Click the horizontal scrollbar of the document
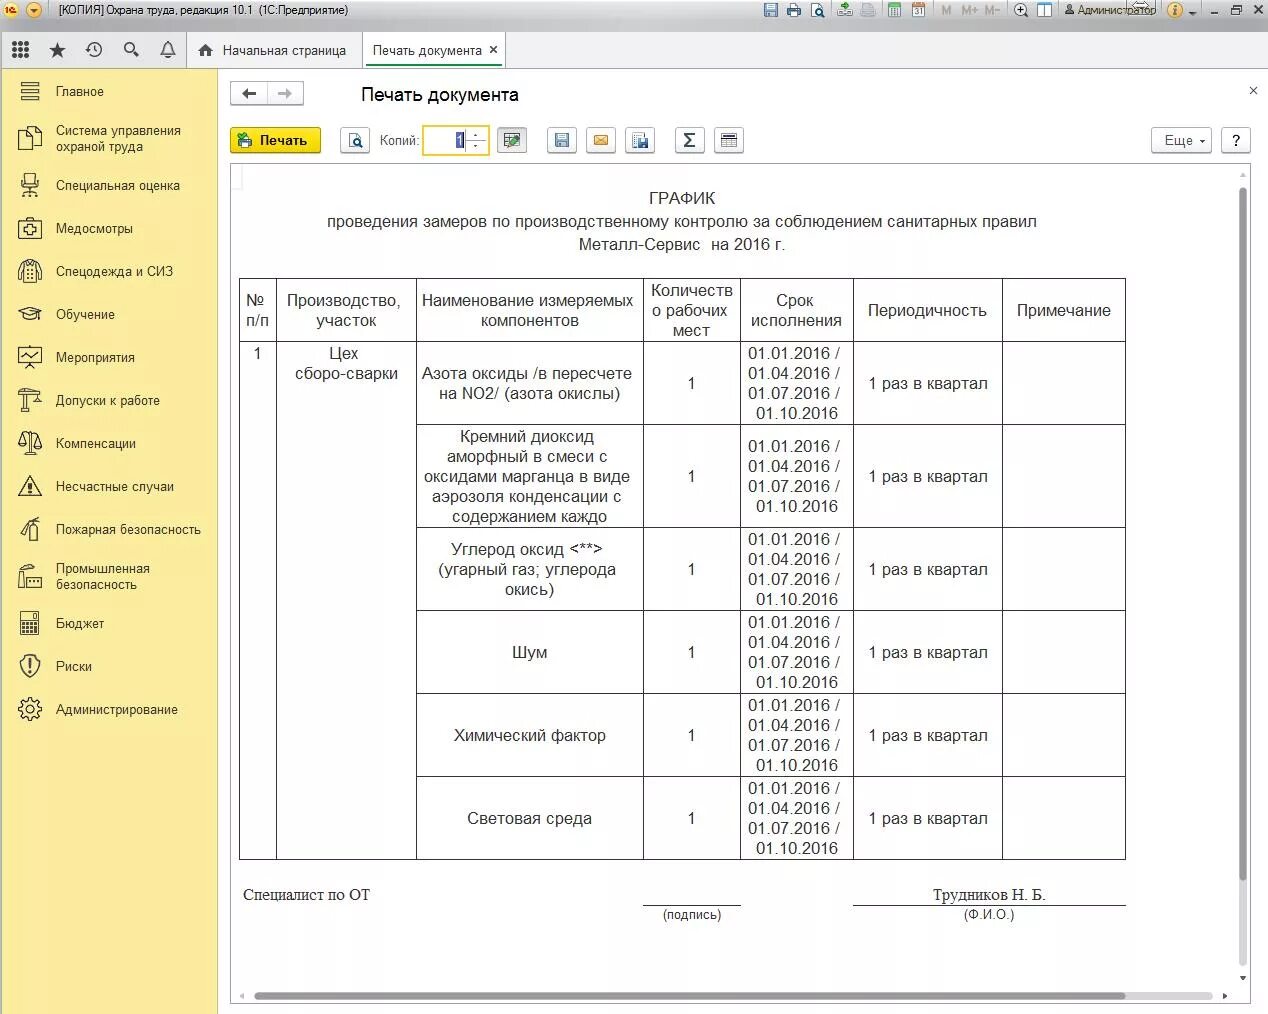 (690, 996)
